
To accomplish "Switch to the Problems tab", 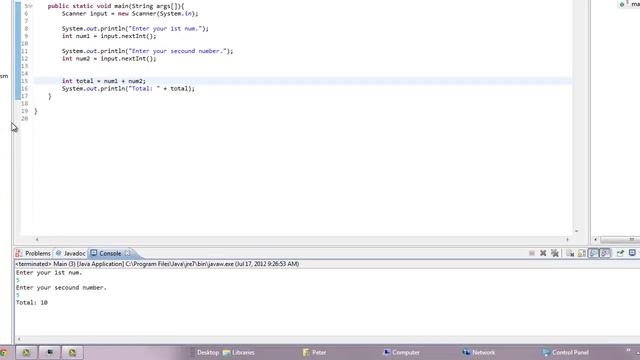I will 33,253.
